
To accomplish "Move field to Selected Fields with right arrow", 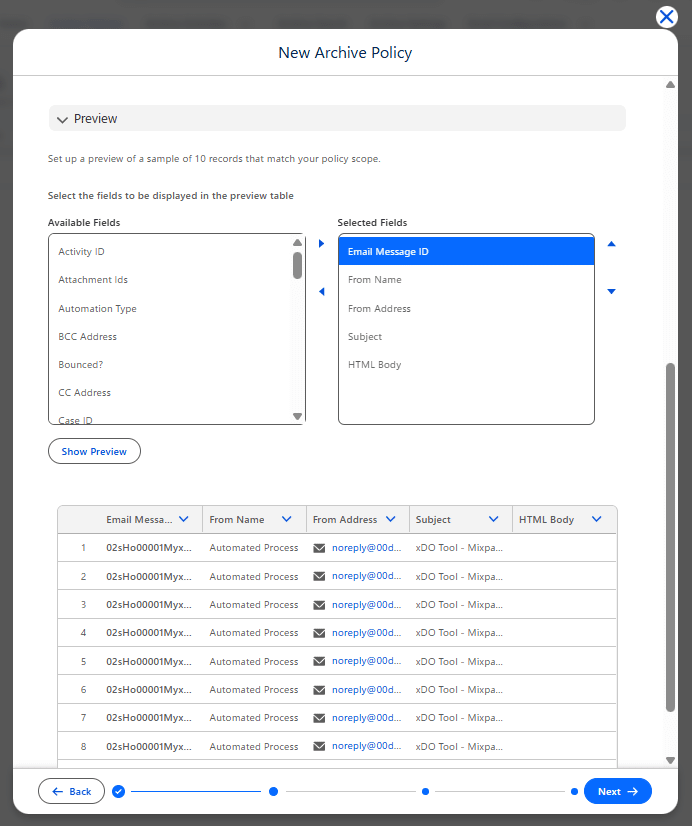I will click(x=321, y=243).
